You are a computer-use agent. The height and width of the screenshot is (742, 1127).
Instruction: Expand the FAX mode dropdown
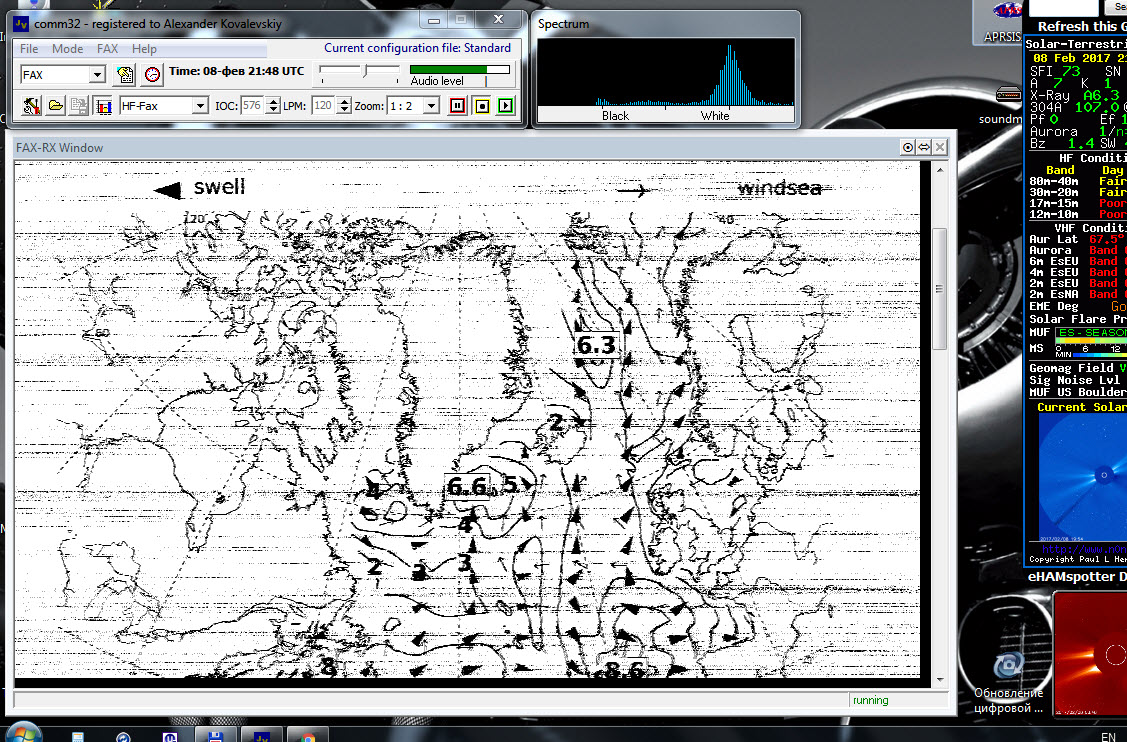point(97,75)
